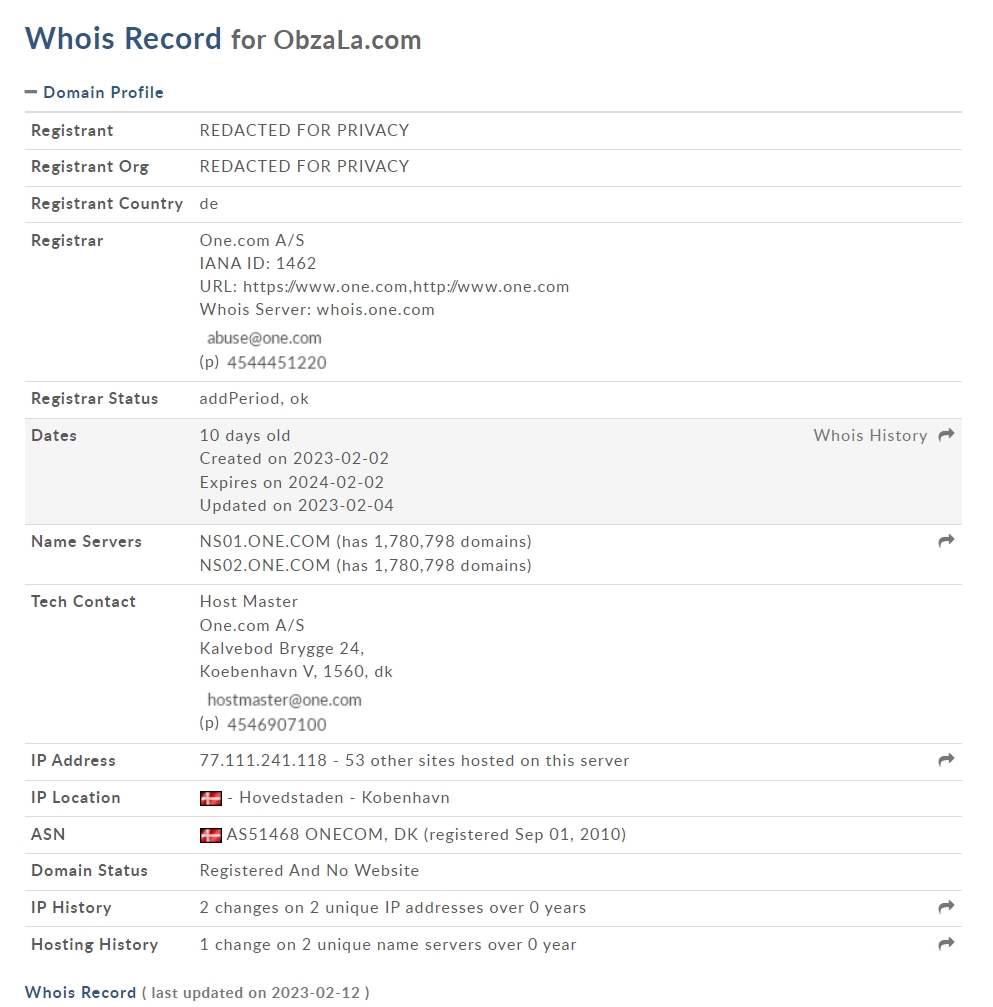Click the Danish flag in ASN row
993x1007 pixels.
click(x=211, y=835)
